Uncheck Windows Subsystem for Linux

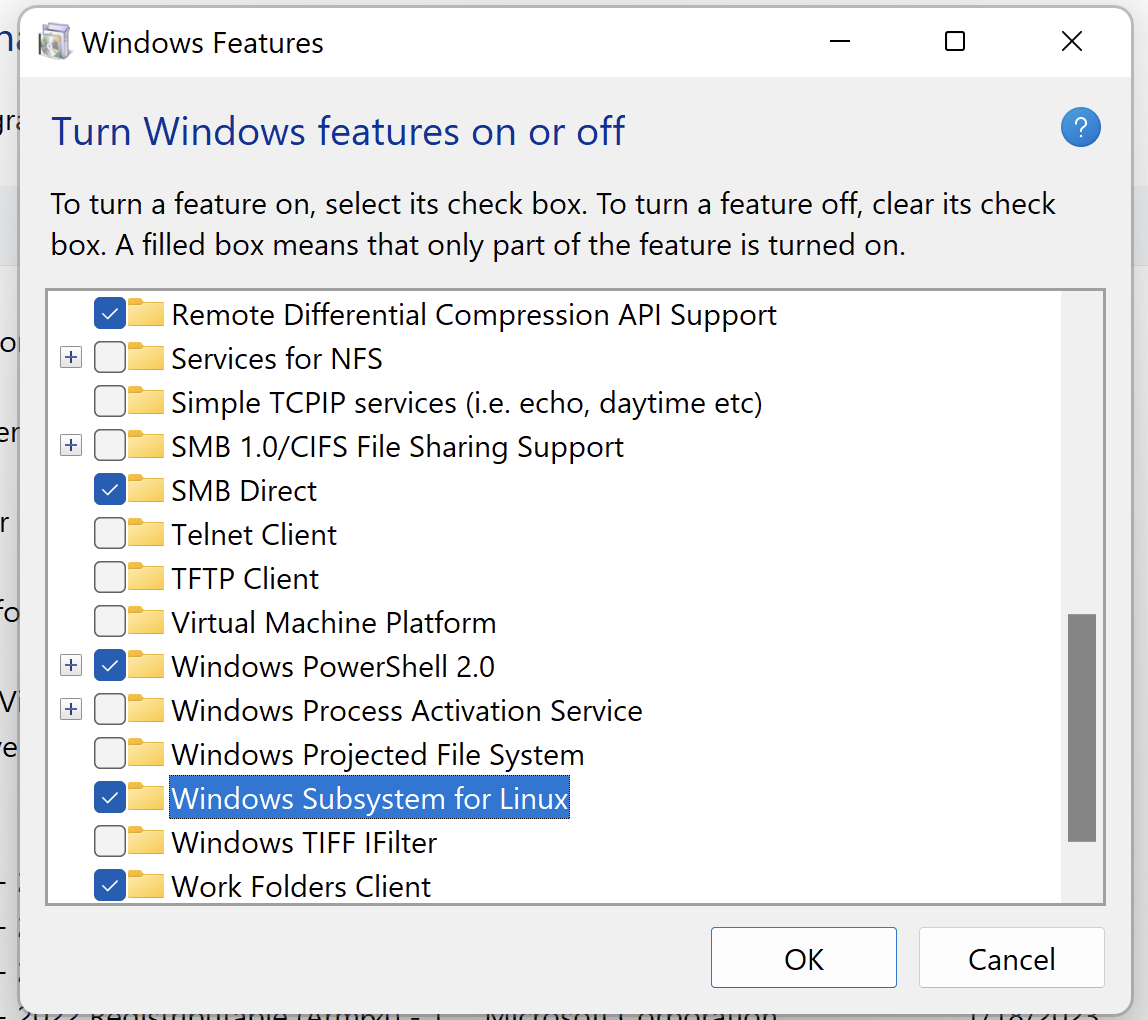pyautogui.click(x=109, y=798)
